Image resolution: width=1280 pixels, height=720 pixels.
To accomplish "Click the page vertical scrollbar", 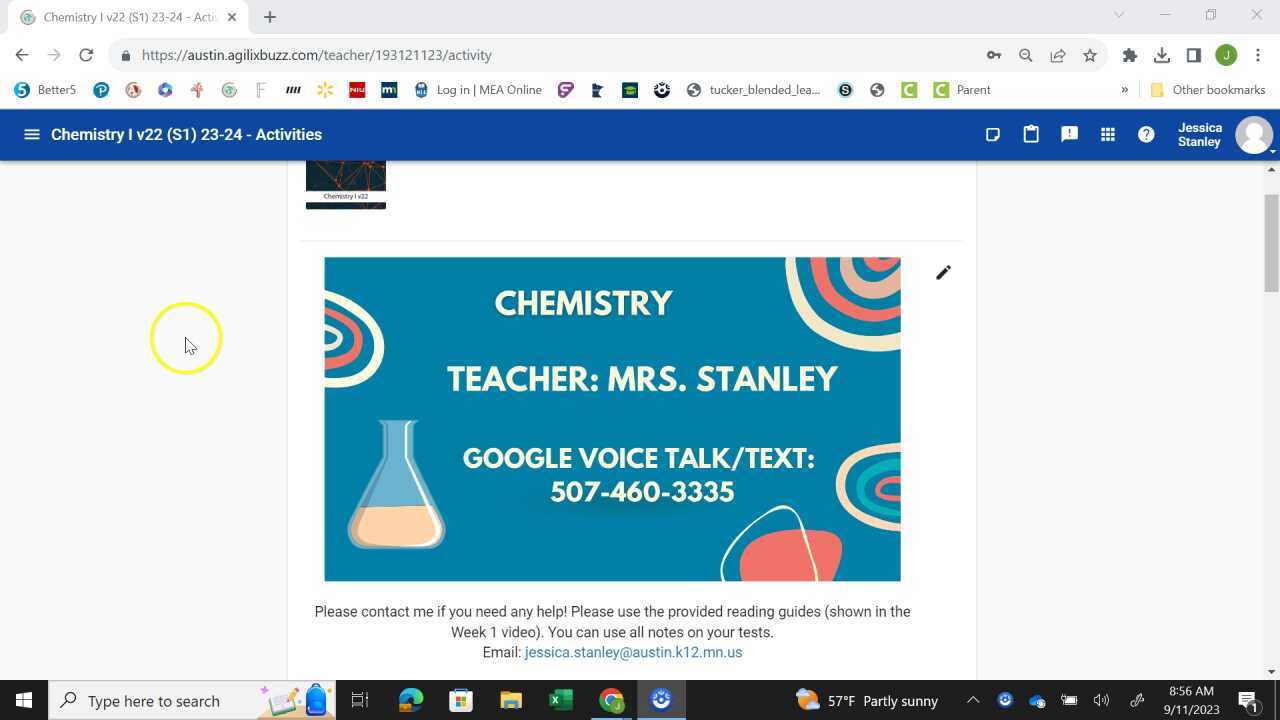I will pos(1272,240).
